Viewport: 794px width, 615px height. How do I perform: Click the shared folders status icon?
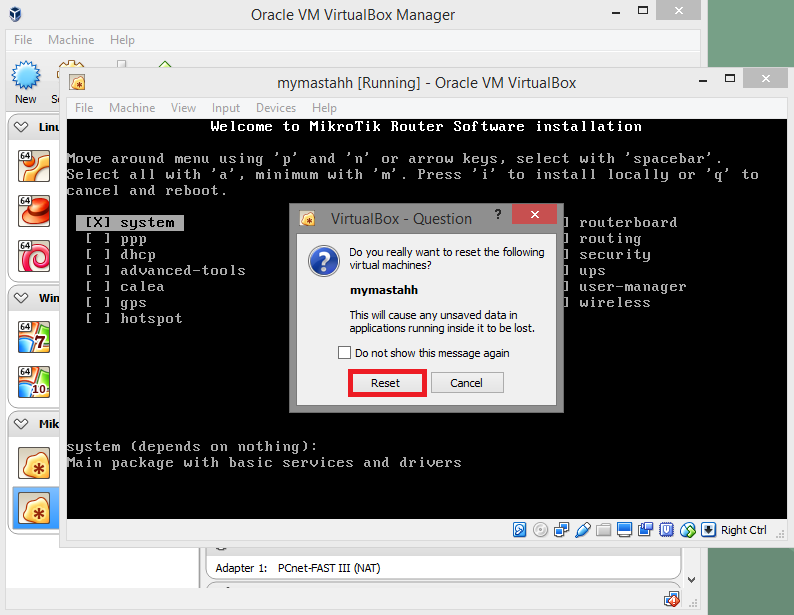coord(604,530)
